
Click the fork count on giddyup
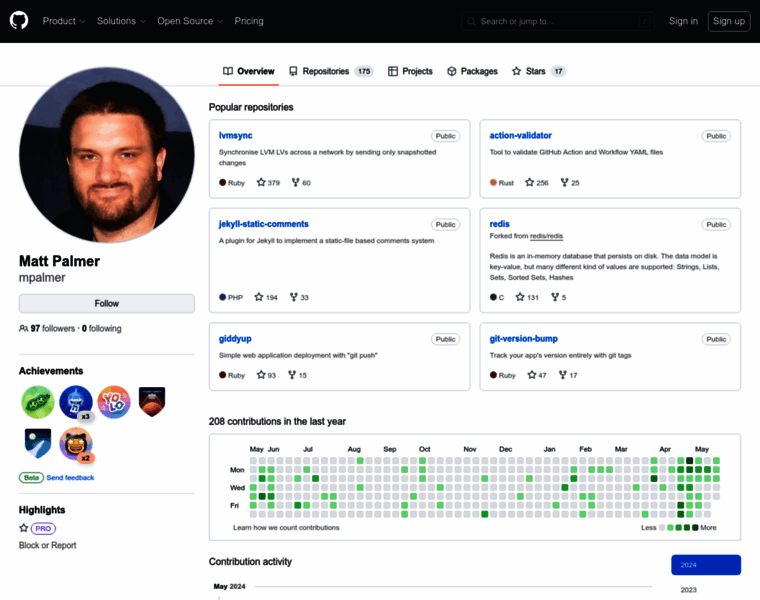click(297, 375)
